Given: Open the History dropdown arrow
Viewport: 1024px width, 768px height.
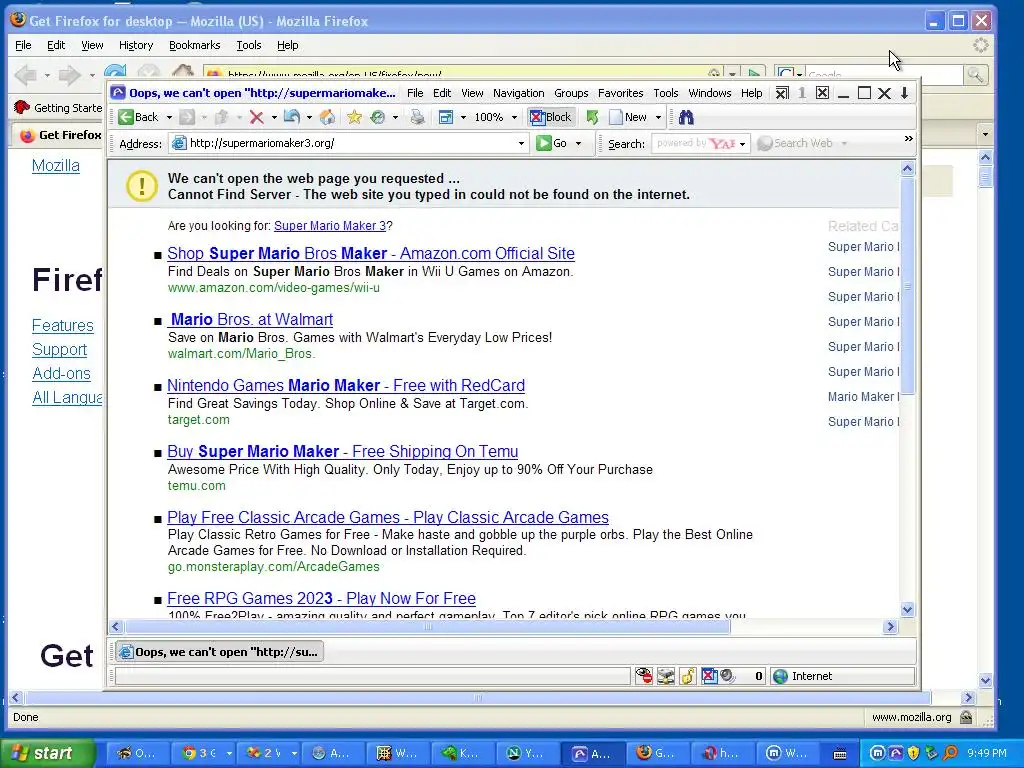Looking at the screenshot, I should pos(395,118).
